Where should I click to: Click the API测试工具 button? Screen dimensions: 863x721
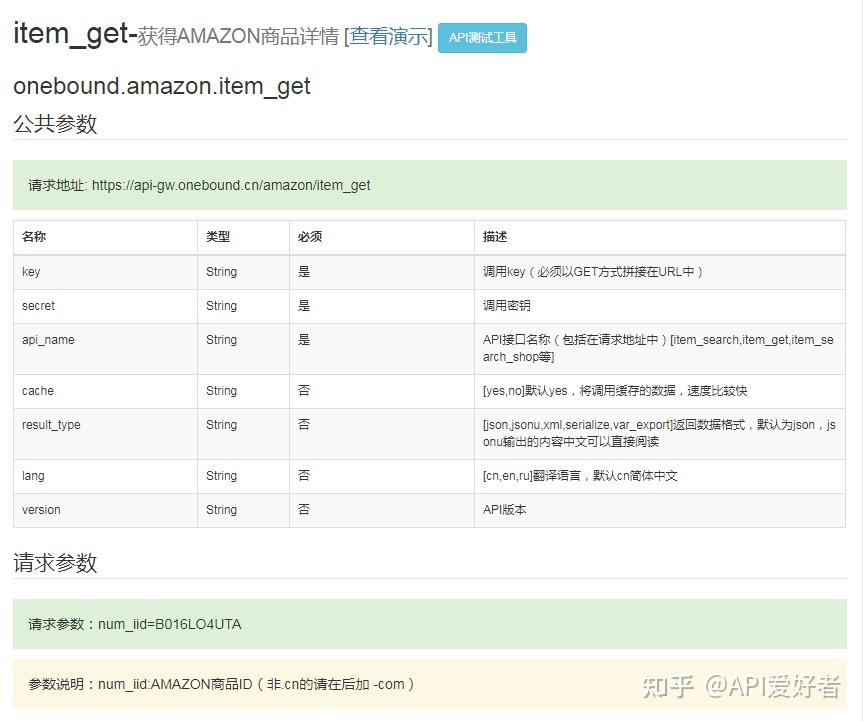click(482, 38)
